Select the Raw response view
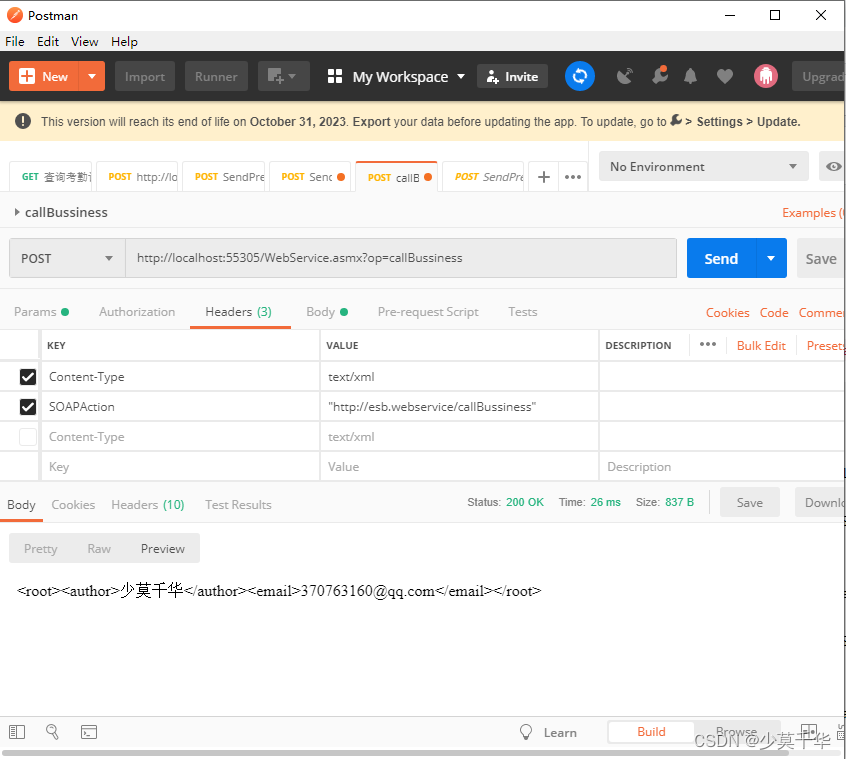The width and height of the screenshot is (846, 759). tap(99, 549)
